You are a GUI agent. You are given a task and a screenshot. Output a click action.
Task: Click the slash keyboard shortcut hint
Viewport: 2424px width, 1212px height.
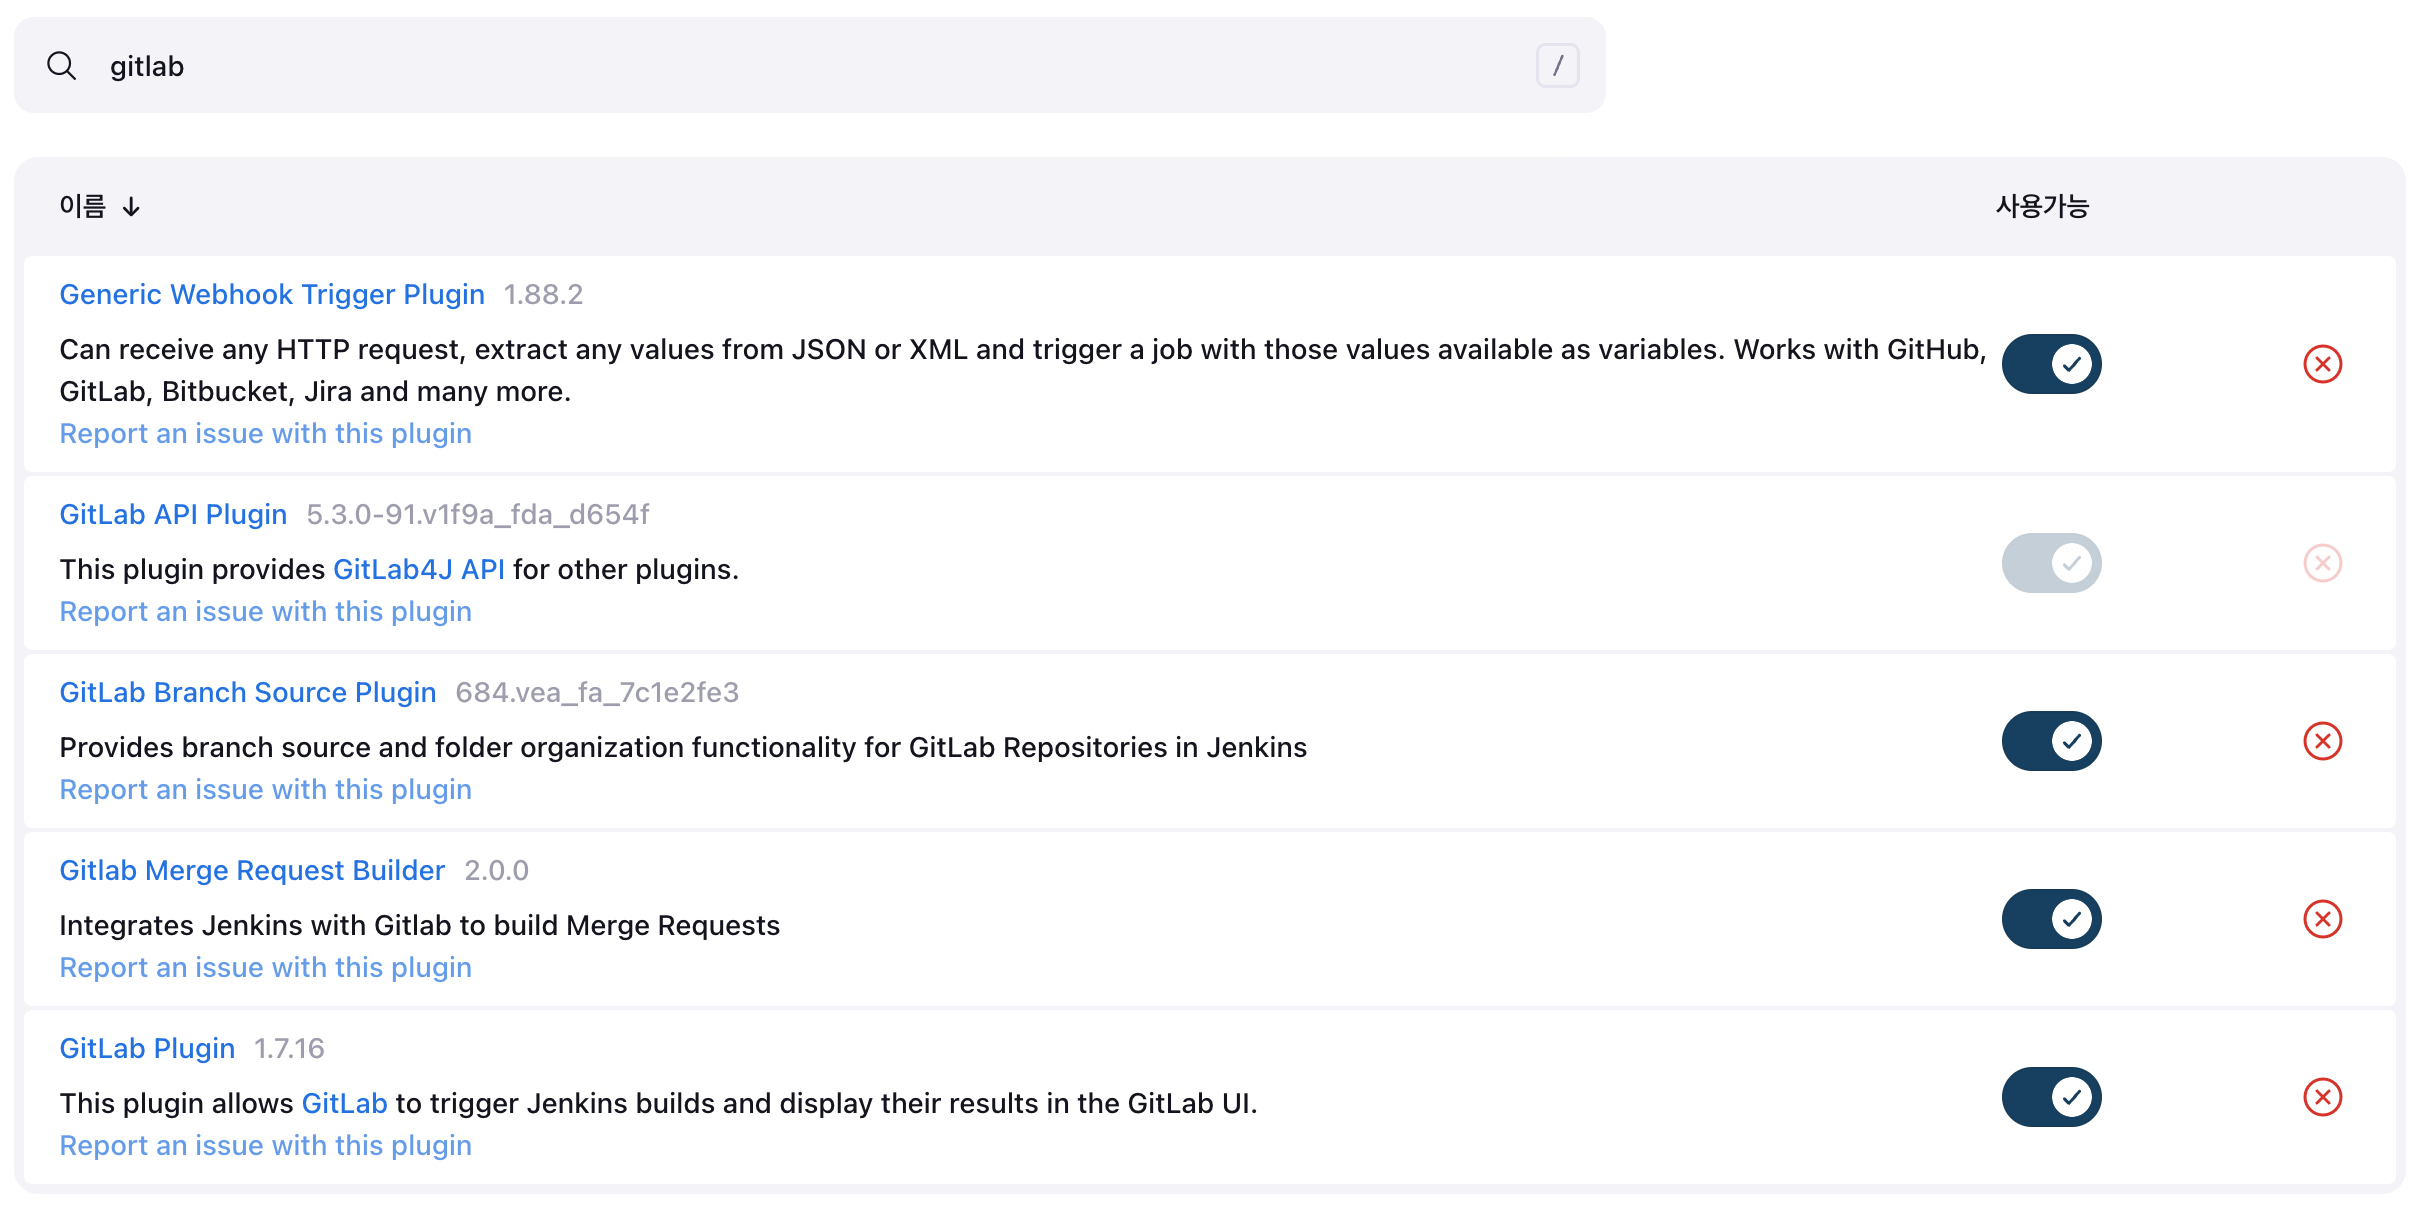[x=1557, y=66]
